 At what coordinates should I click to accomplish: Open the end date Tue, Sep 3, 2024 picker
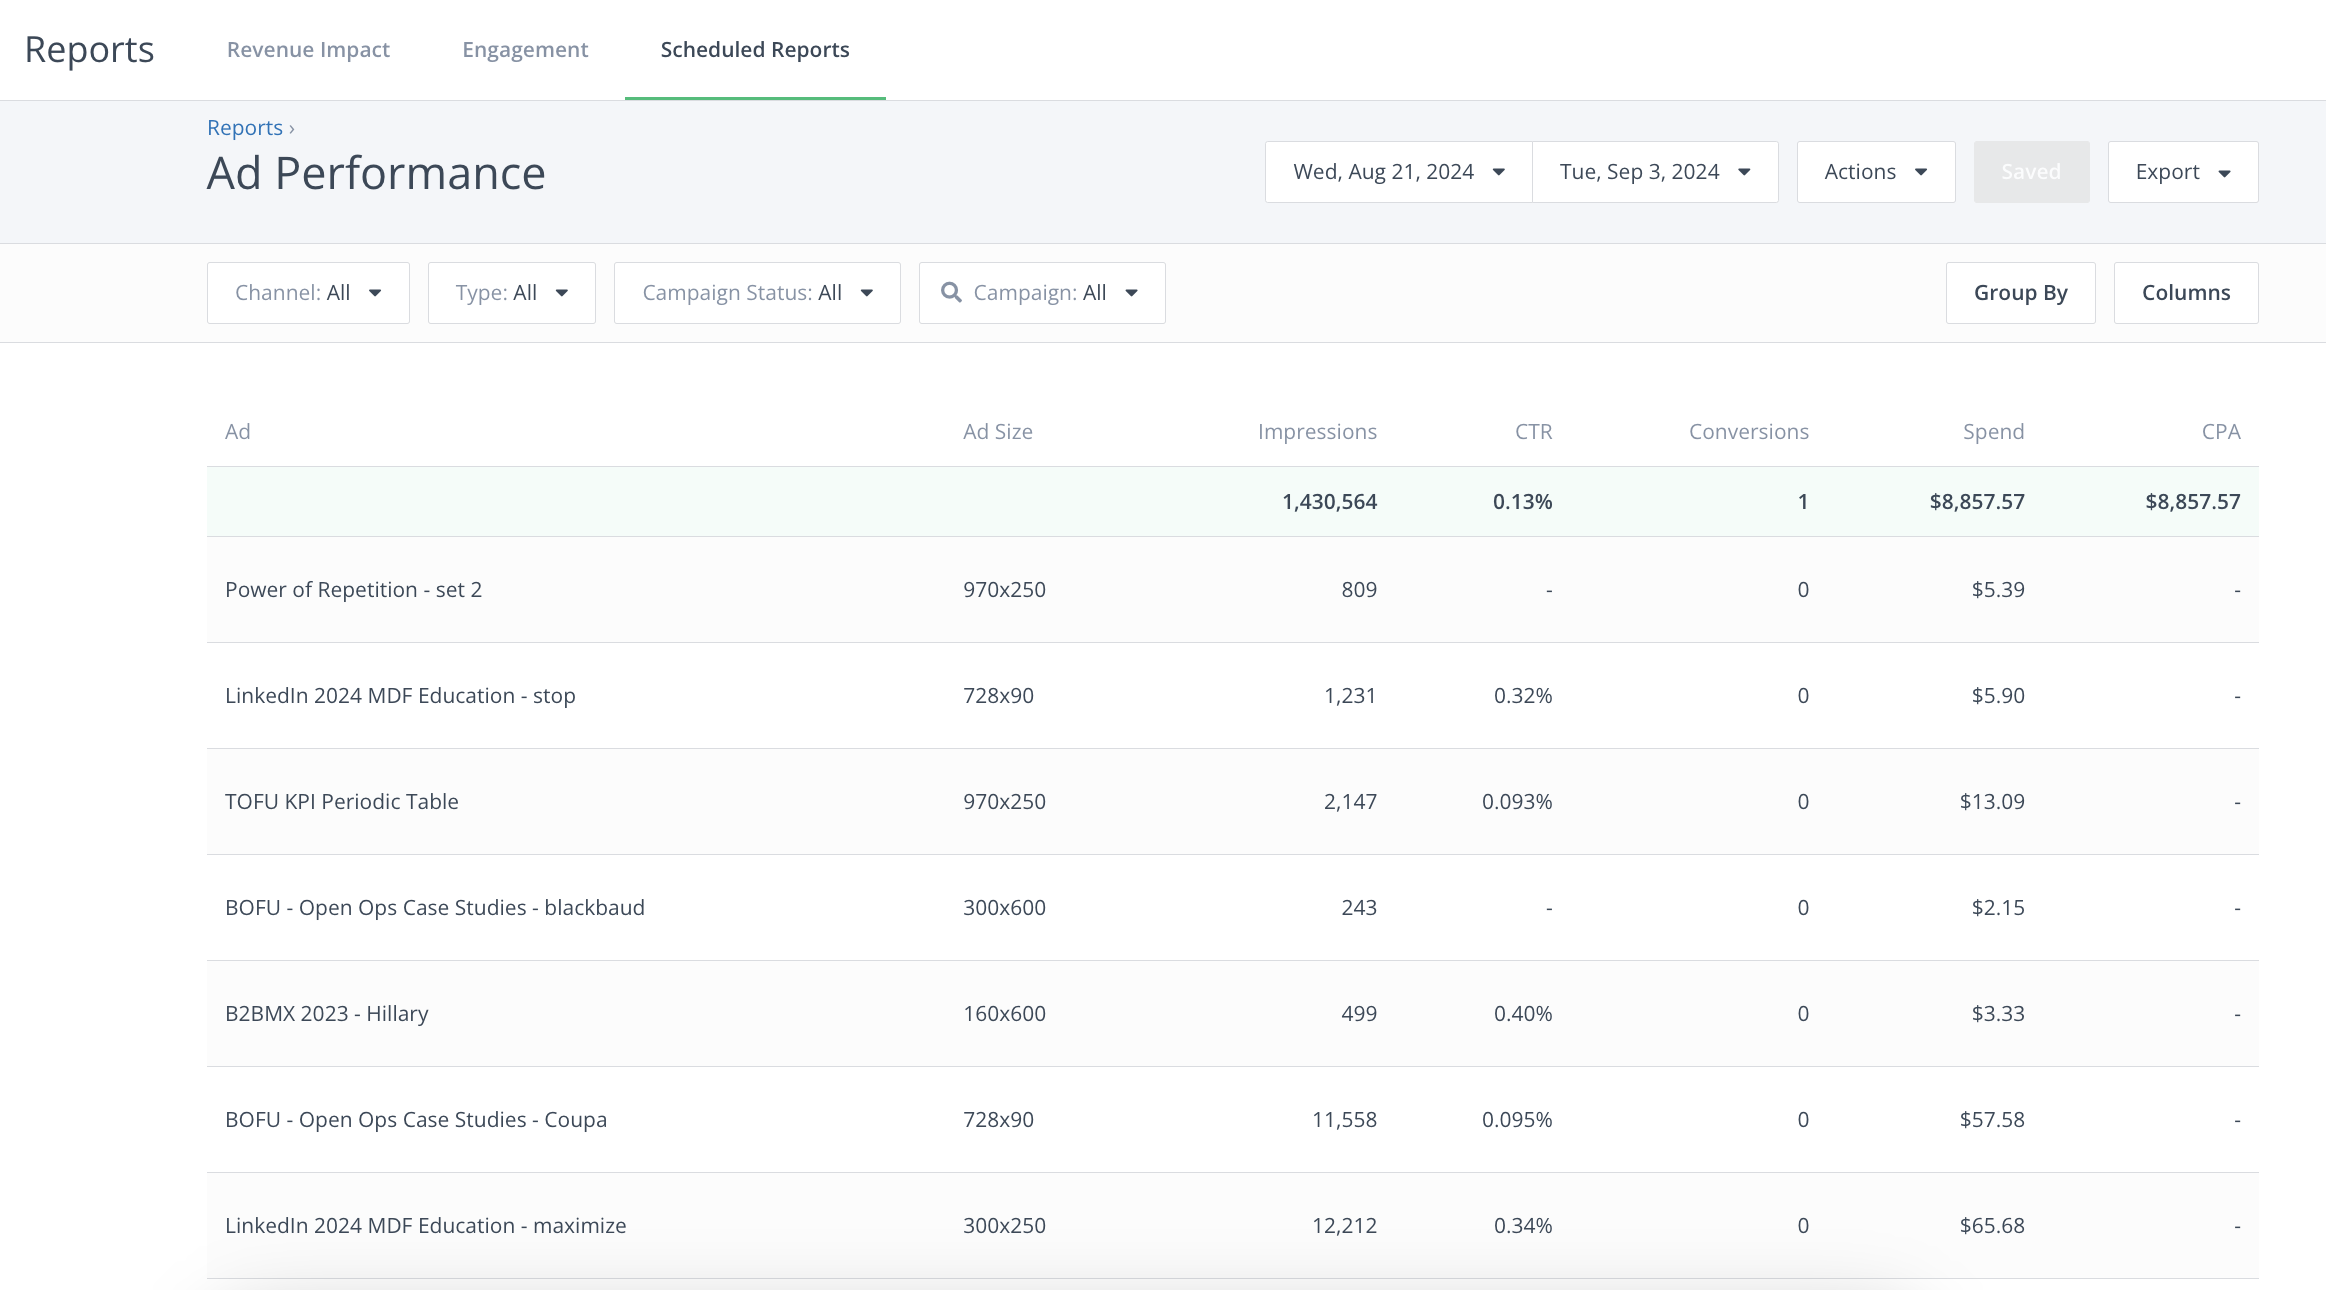coord(1654,172)
